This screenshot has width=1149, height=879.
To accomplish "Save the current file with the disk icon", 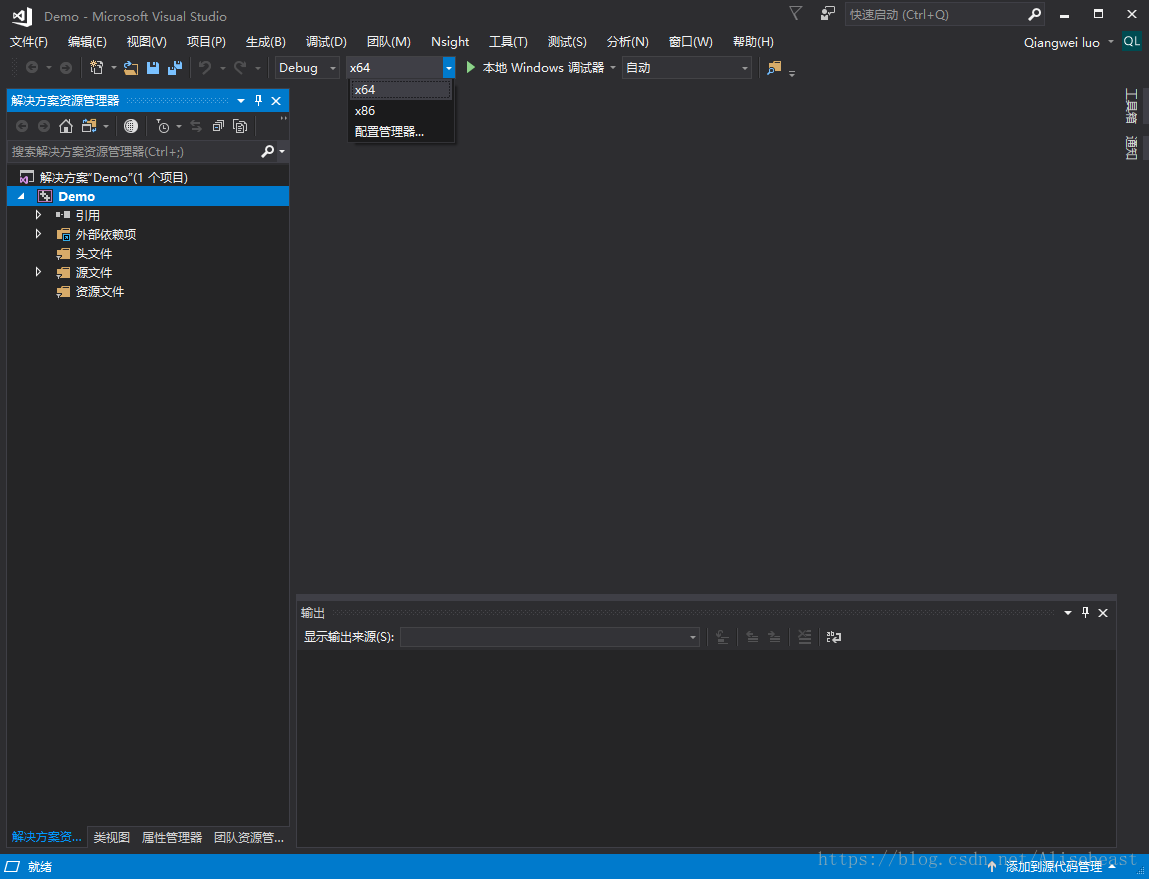I will tap(152, 68).
